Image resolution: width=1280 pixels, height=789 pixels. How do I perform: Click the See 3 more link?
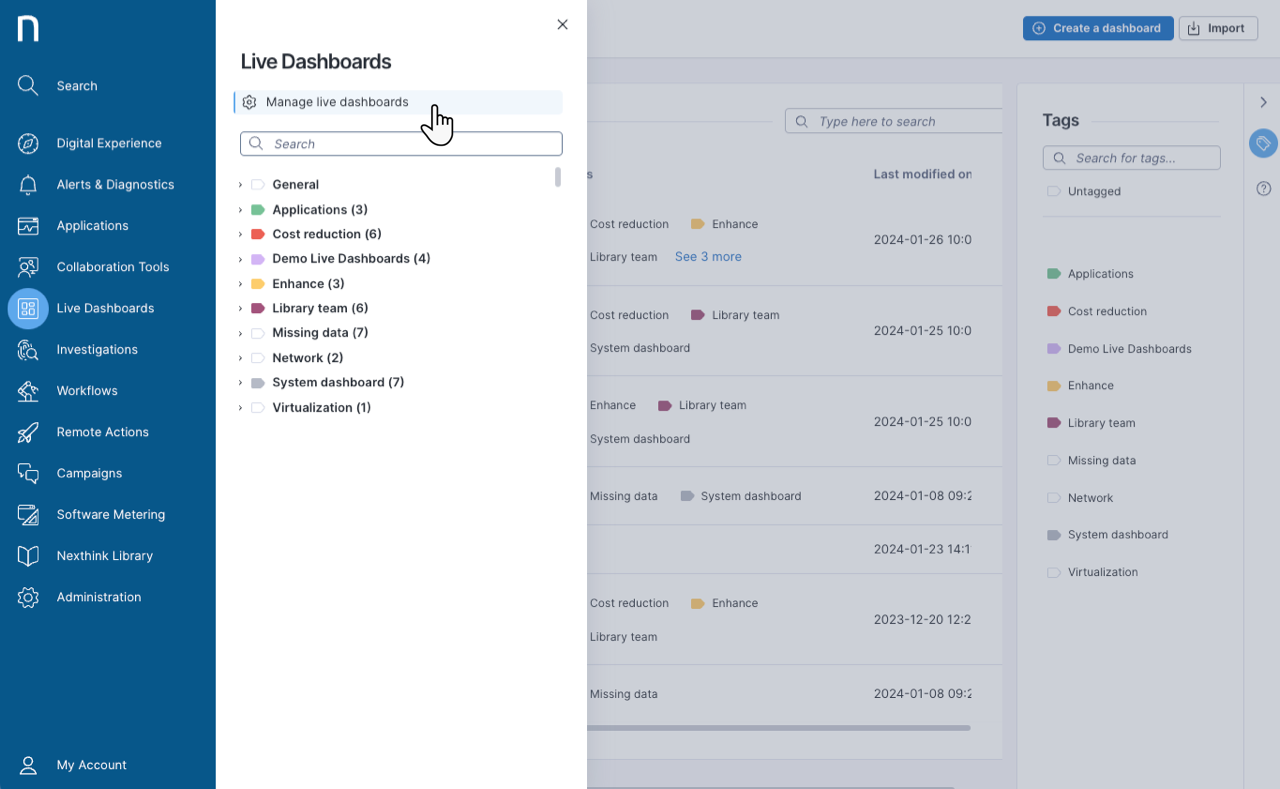click(708, 257)
